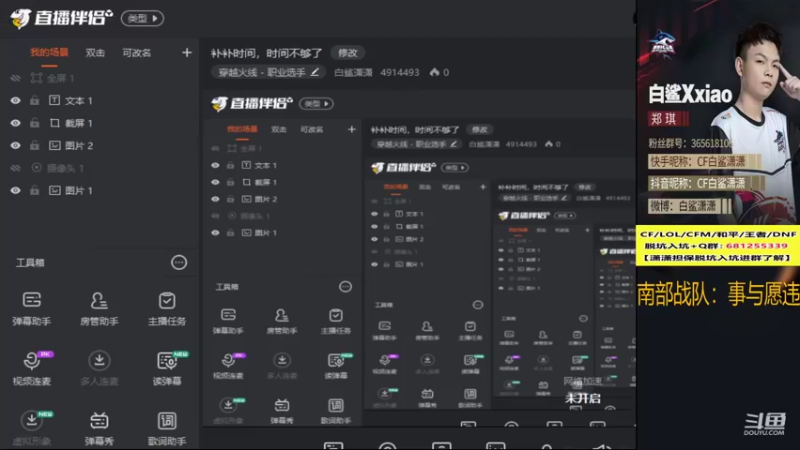Open the 弹幕助手 tool in main toolbox
This screenshot has width=800, height=450.
coord(32,308)
